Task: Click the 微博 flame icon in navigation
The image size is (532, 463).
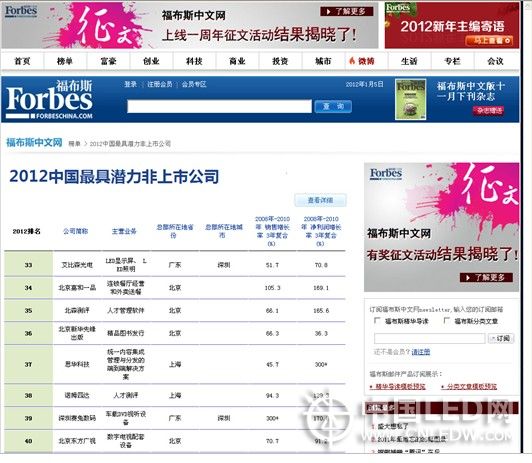Action: [x=352, y=61]
